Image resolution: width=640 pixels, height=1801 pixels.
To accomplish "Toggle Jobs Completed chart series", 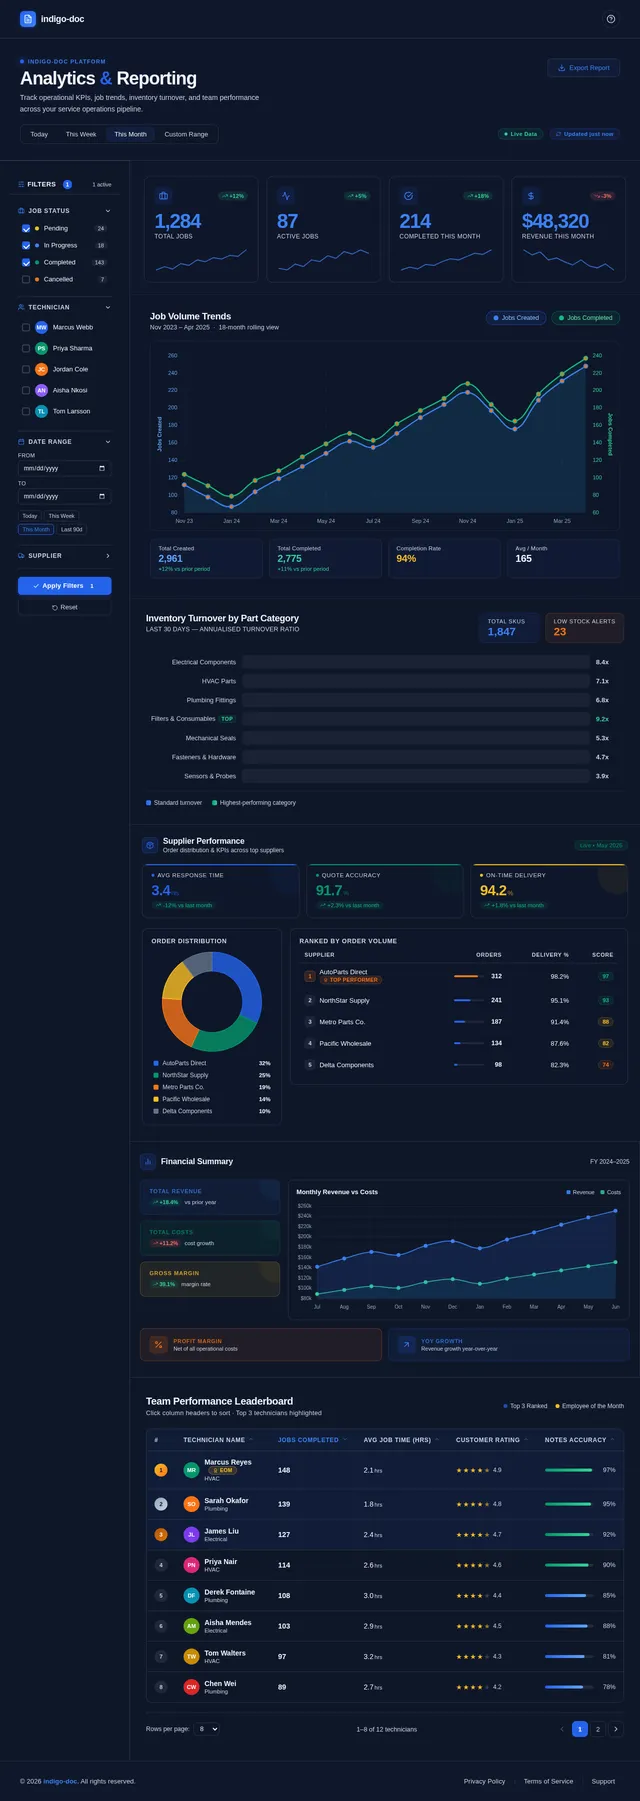I will [584, 318].
